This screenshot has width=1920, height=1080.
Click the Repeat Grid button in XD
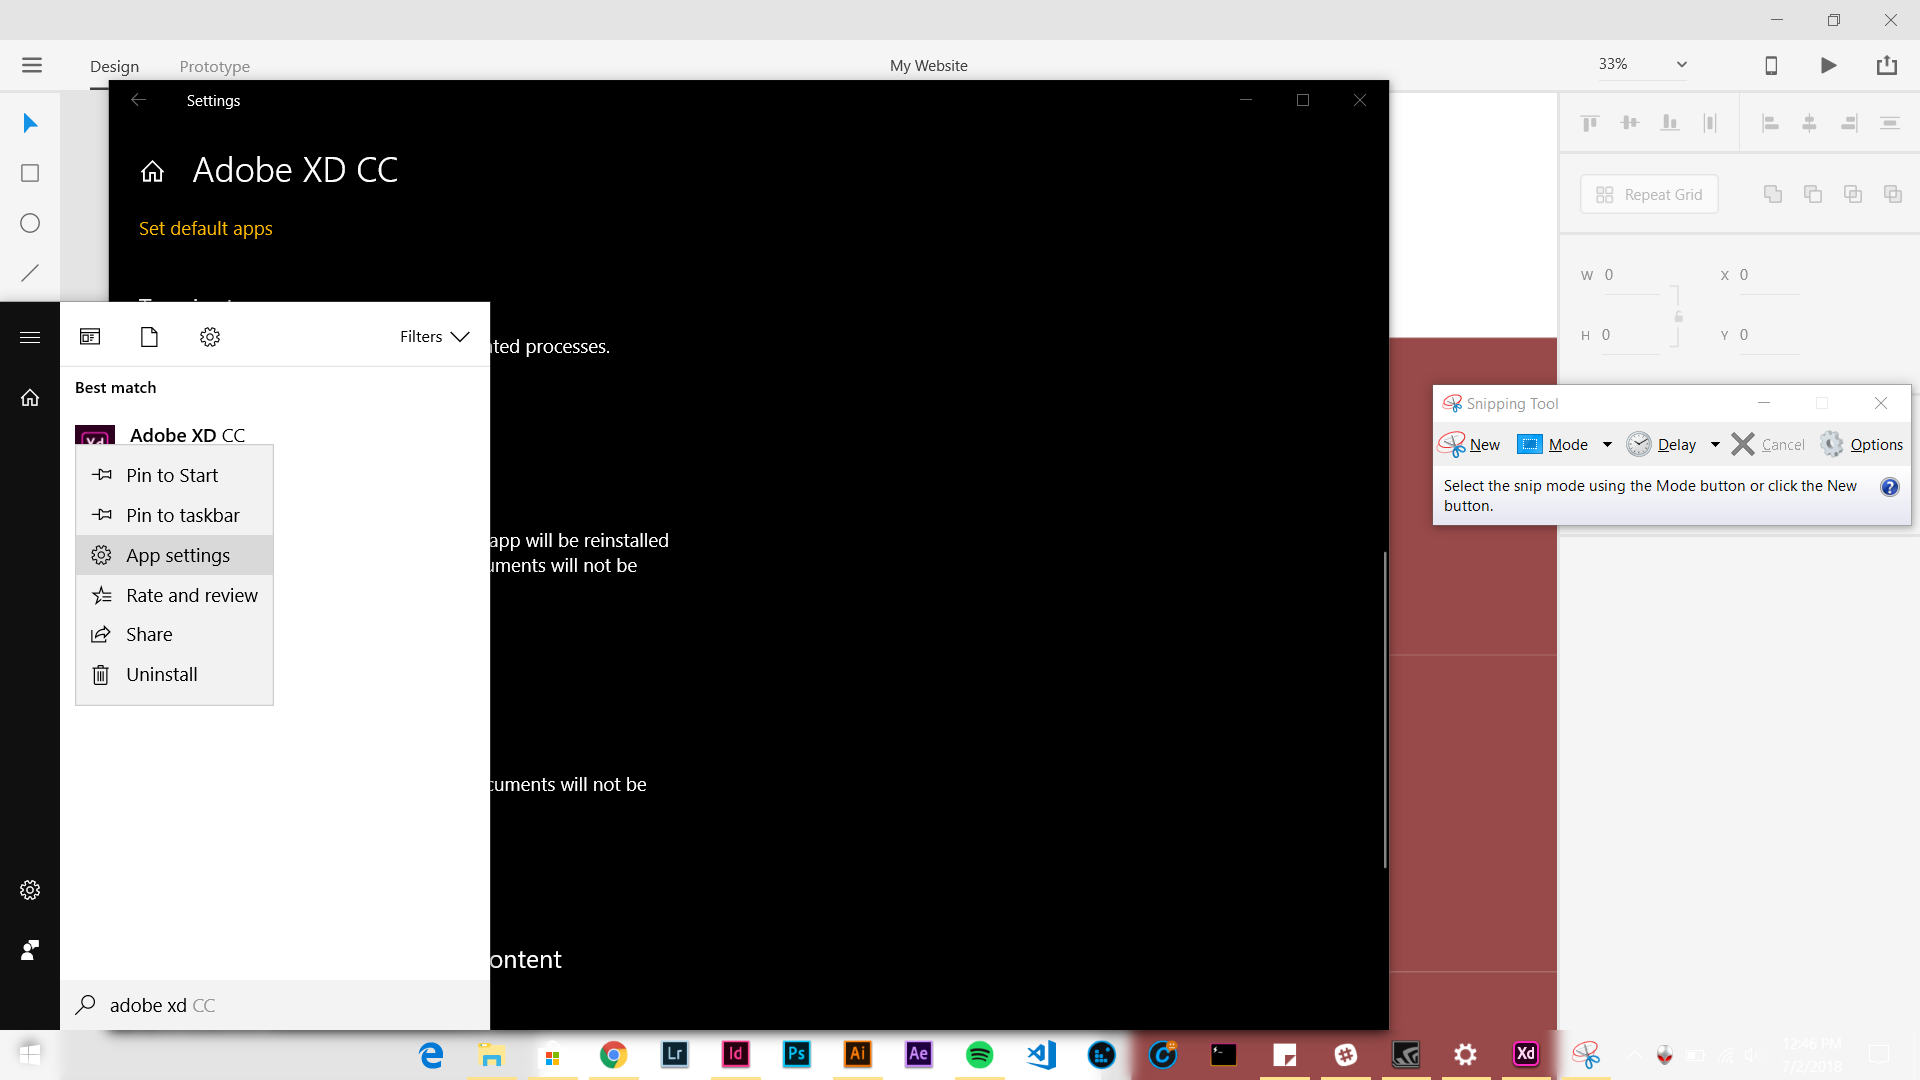[1651, 195]
